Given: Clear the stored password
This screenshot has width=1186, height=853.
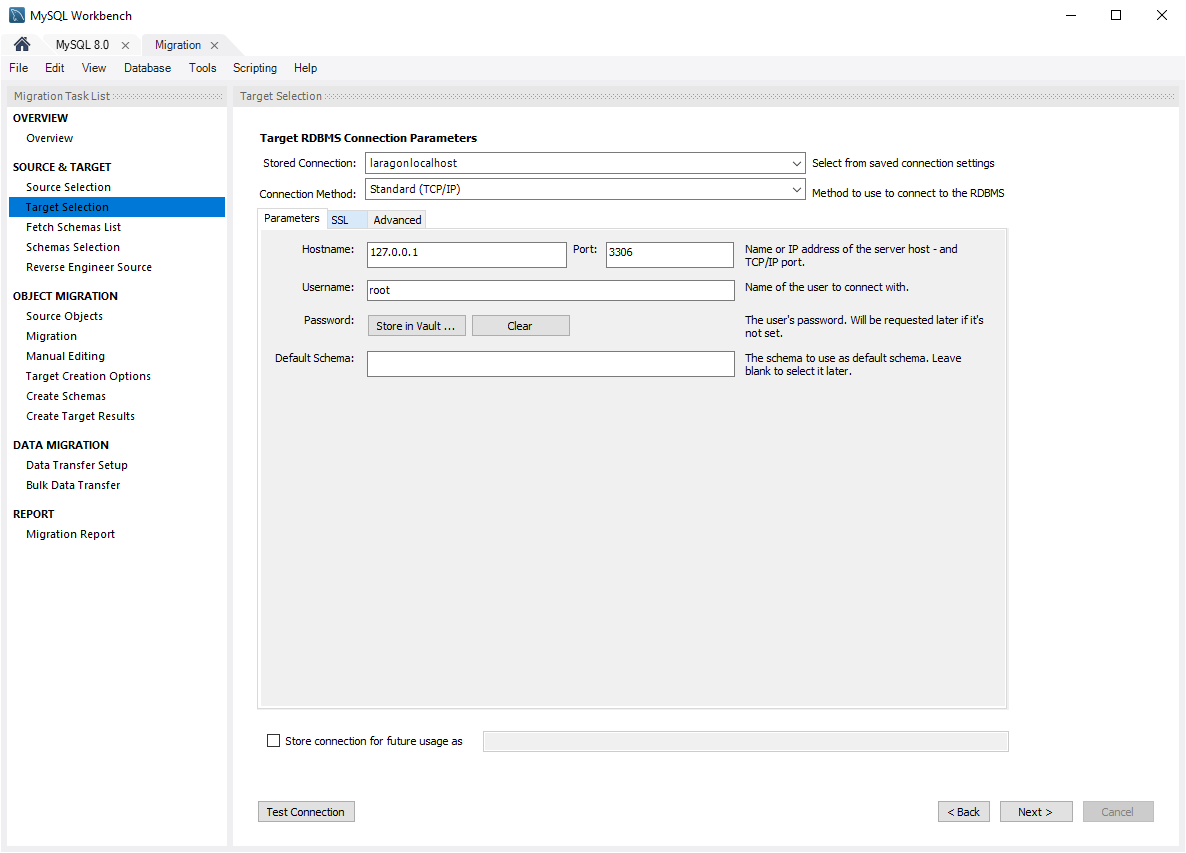Looking at the screenshot, I should pos(520,326).
